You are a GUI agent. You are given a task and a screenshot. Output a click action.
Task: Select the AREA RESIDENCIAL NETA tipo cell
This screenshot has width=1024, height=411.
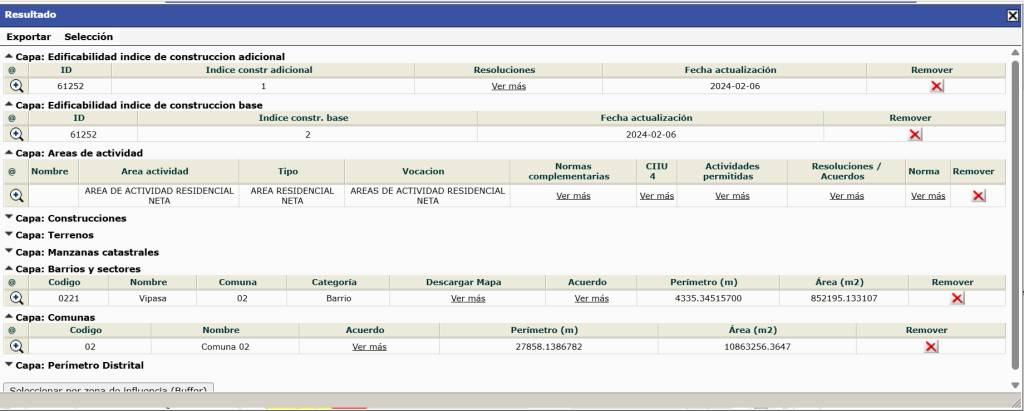[291, 195]
